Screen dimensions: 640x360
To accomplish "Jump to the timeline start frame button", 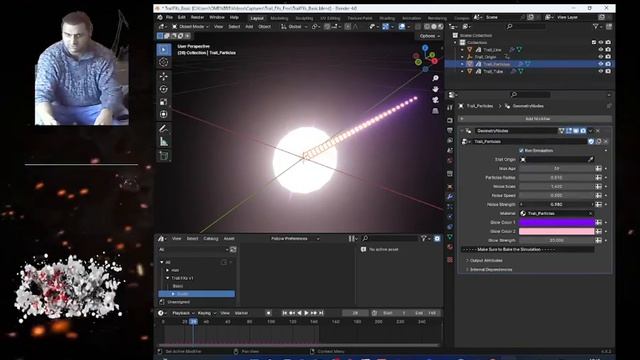I will [x=284, y=313].
